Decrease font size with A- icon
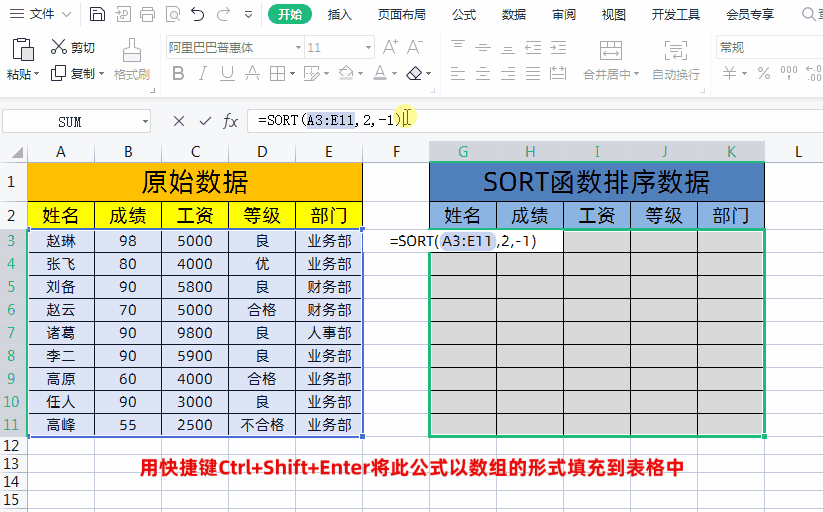Image resolution: width=823 pixels, height=512 pixels. (415, 47)
